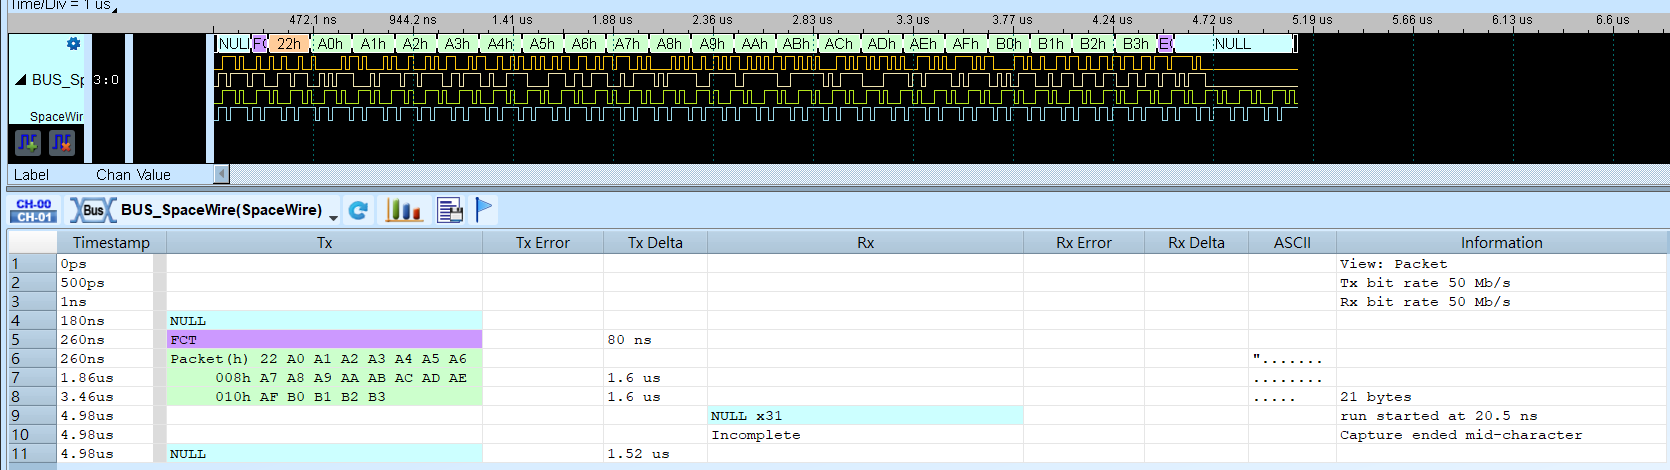Image resolution: width=1670 pixels, height=470 pixels.
Task: Select the B3h decoded byte in waveform
Action: pos(1136,44)
